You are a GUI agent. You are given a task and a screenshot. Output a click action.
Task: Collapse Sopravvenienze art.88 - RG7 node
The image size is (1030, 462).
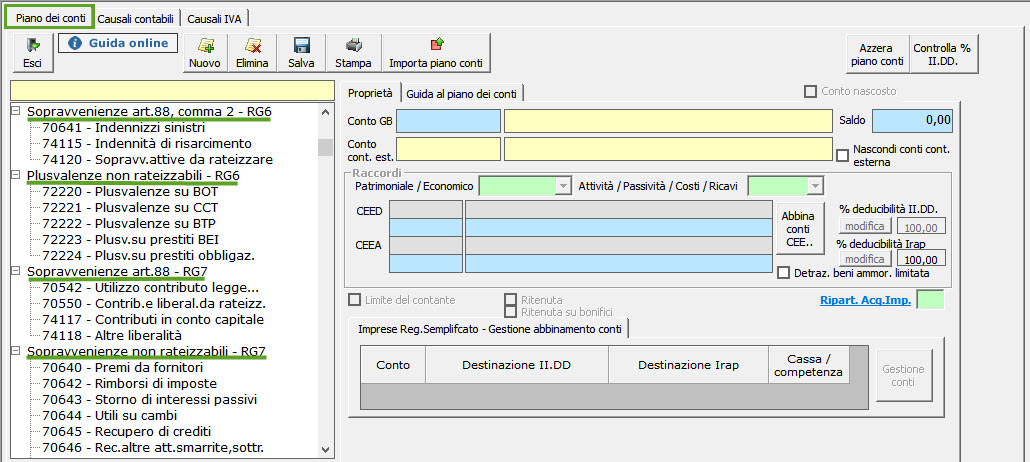[16, 271]
